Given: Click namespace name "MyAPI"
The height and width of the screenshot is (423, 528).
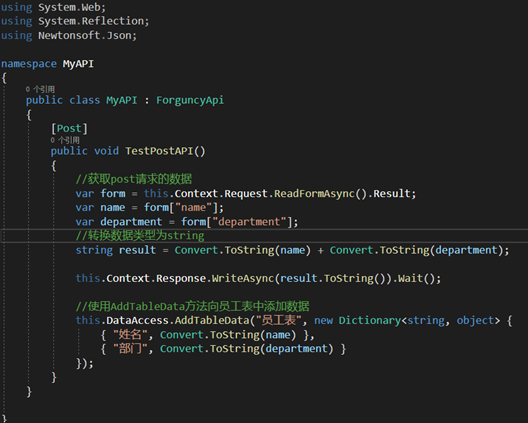Looking at the screenshot, I should (x=78, y=64).
